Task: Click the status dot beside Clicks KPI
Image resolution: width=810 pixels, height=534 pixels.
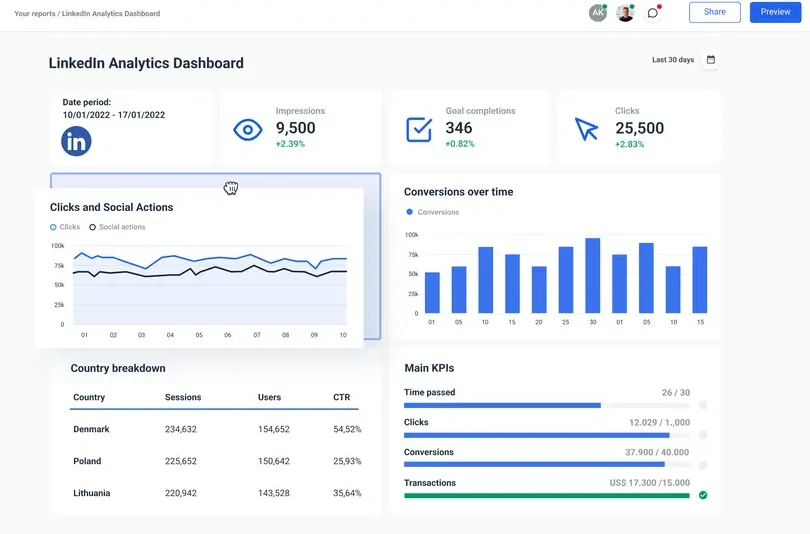Action: click(703, 435)
